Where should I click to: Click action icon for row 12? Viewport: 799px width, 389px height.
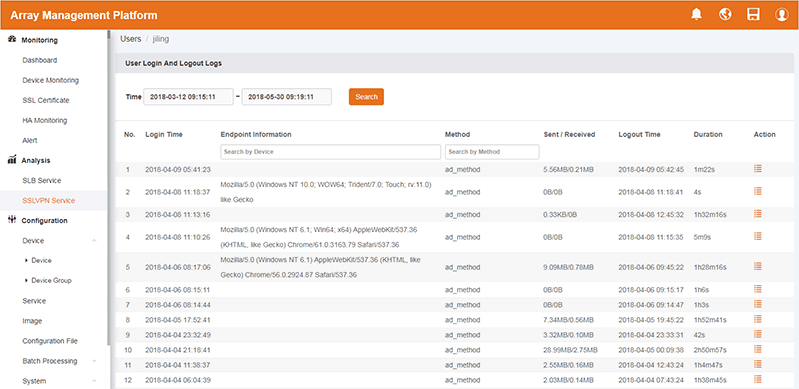(x=758, y=379)
